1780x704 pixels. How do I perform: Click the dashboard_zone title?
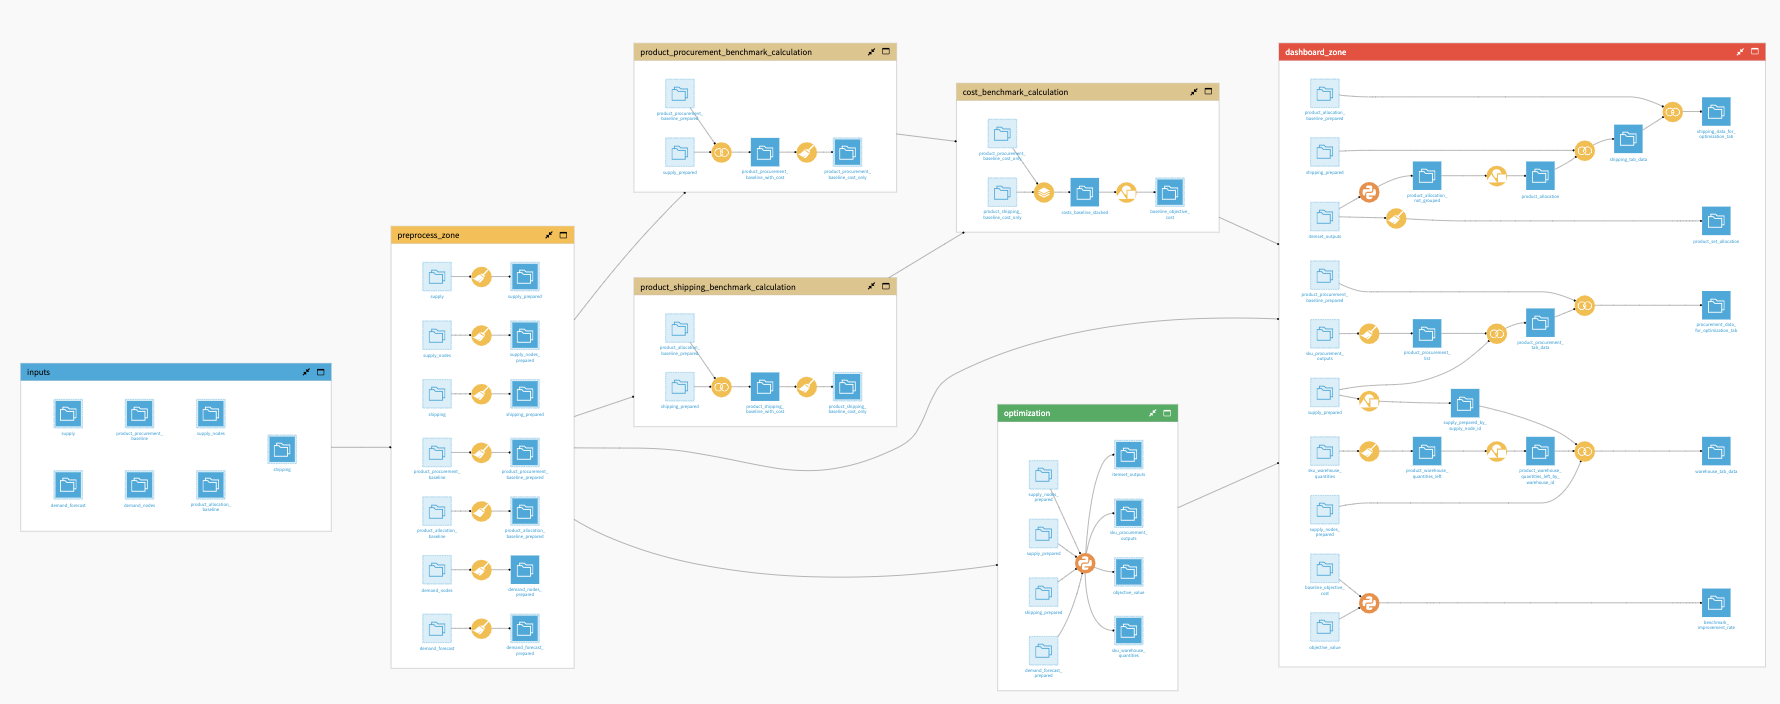tap(1315, 52)
